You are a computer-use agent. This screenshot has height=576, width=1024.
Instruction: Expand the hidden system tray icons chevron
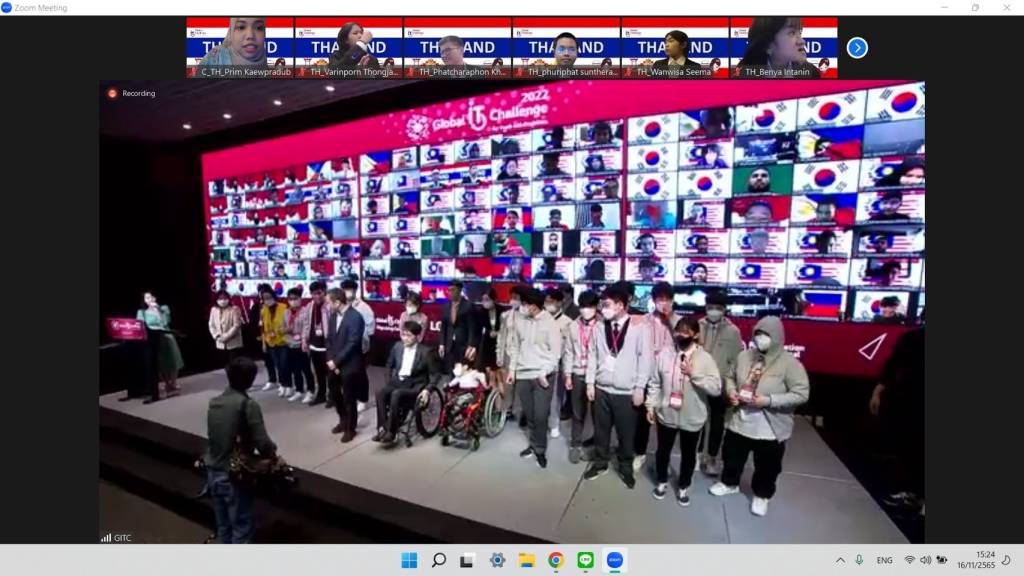(x=840, y=560)
